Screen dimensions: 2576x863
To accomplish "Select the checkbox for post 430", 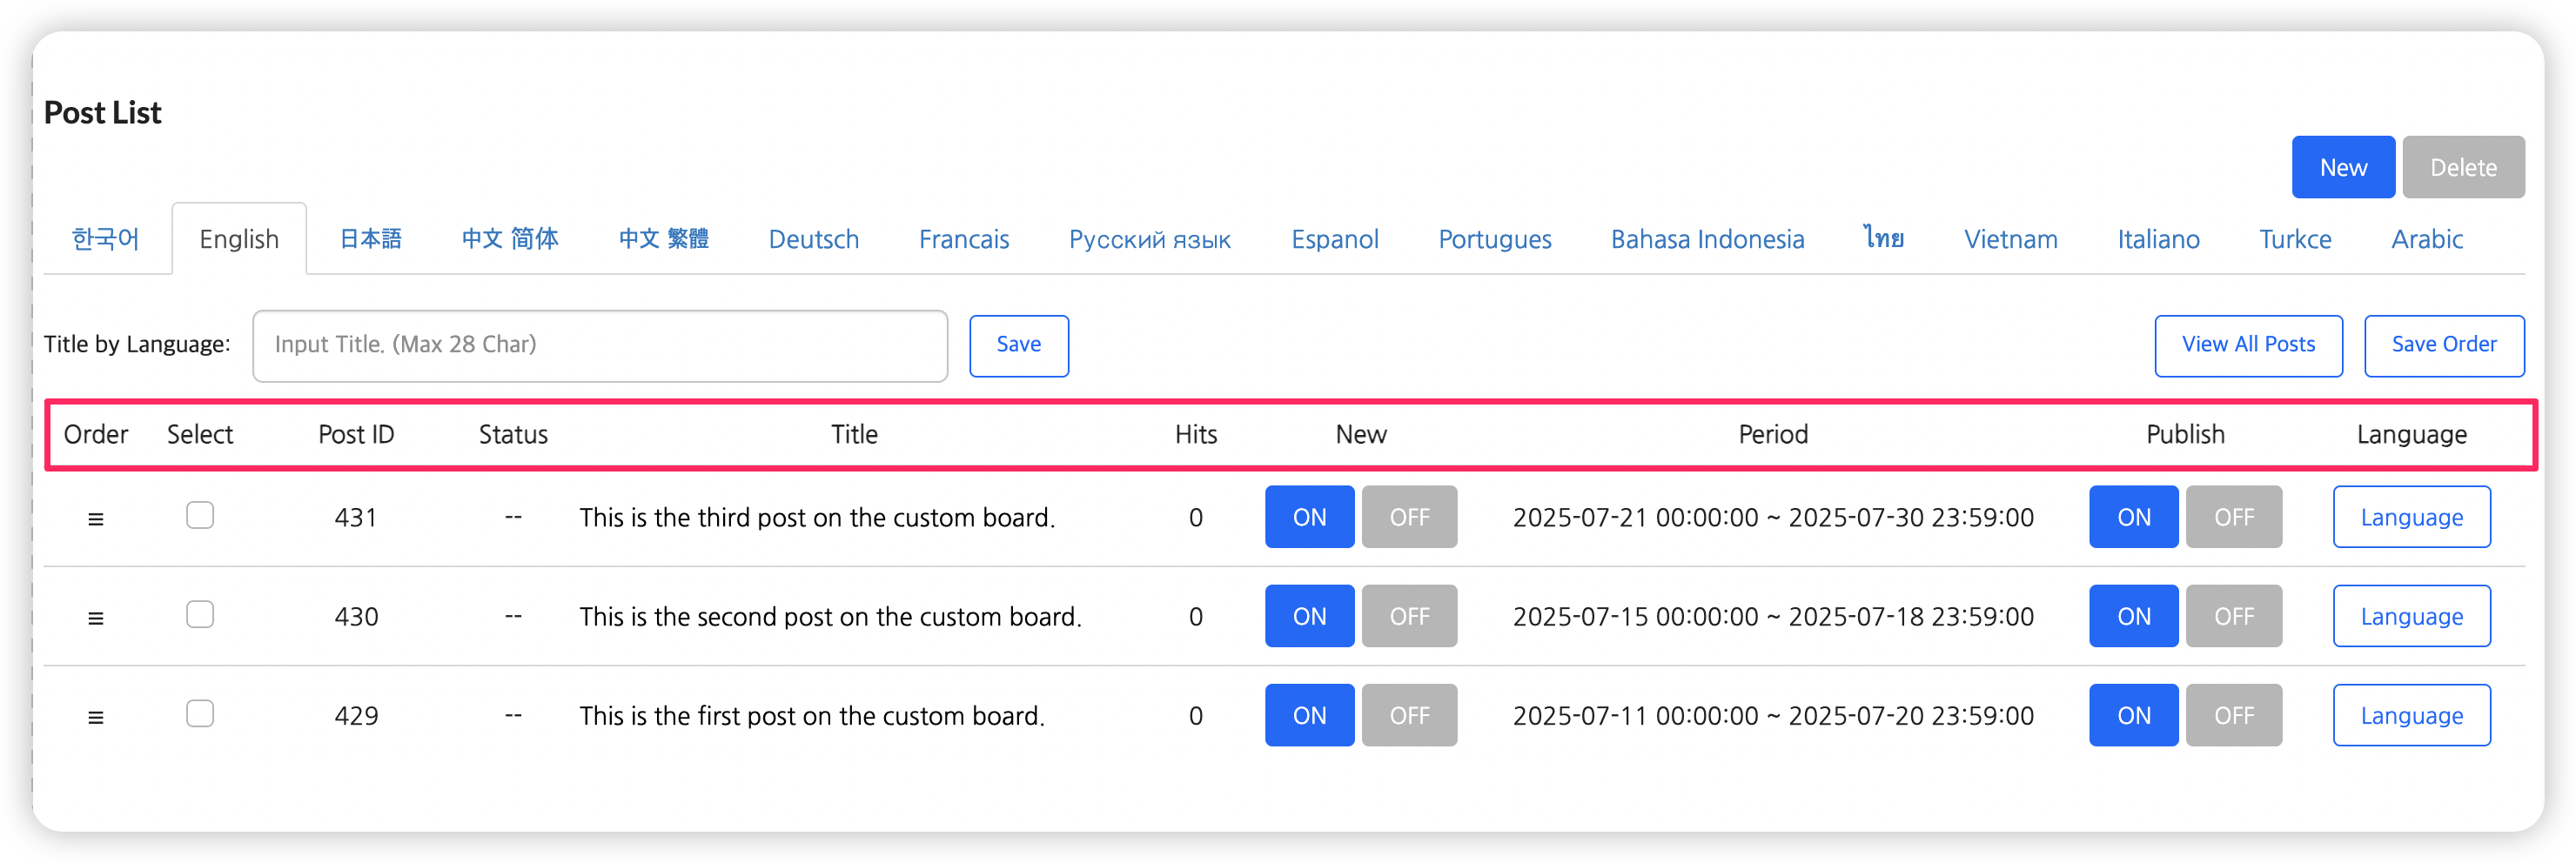I will (x=200, y=614).
